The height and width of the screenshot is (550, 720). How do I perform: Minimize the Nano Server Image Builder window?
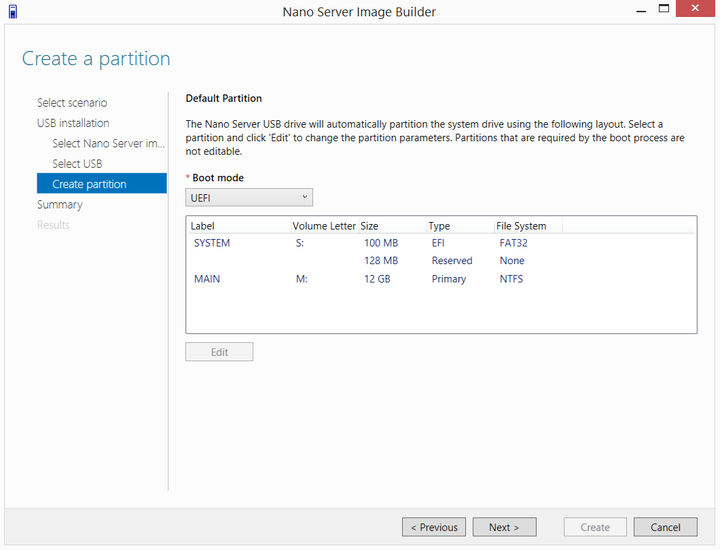[641, 9]
